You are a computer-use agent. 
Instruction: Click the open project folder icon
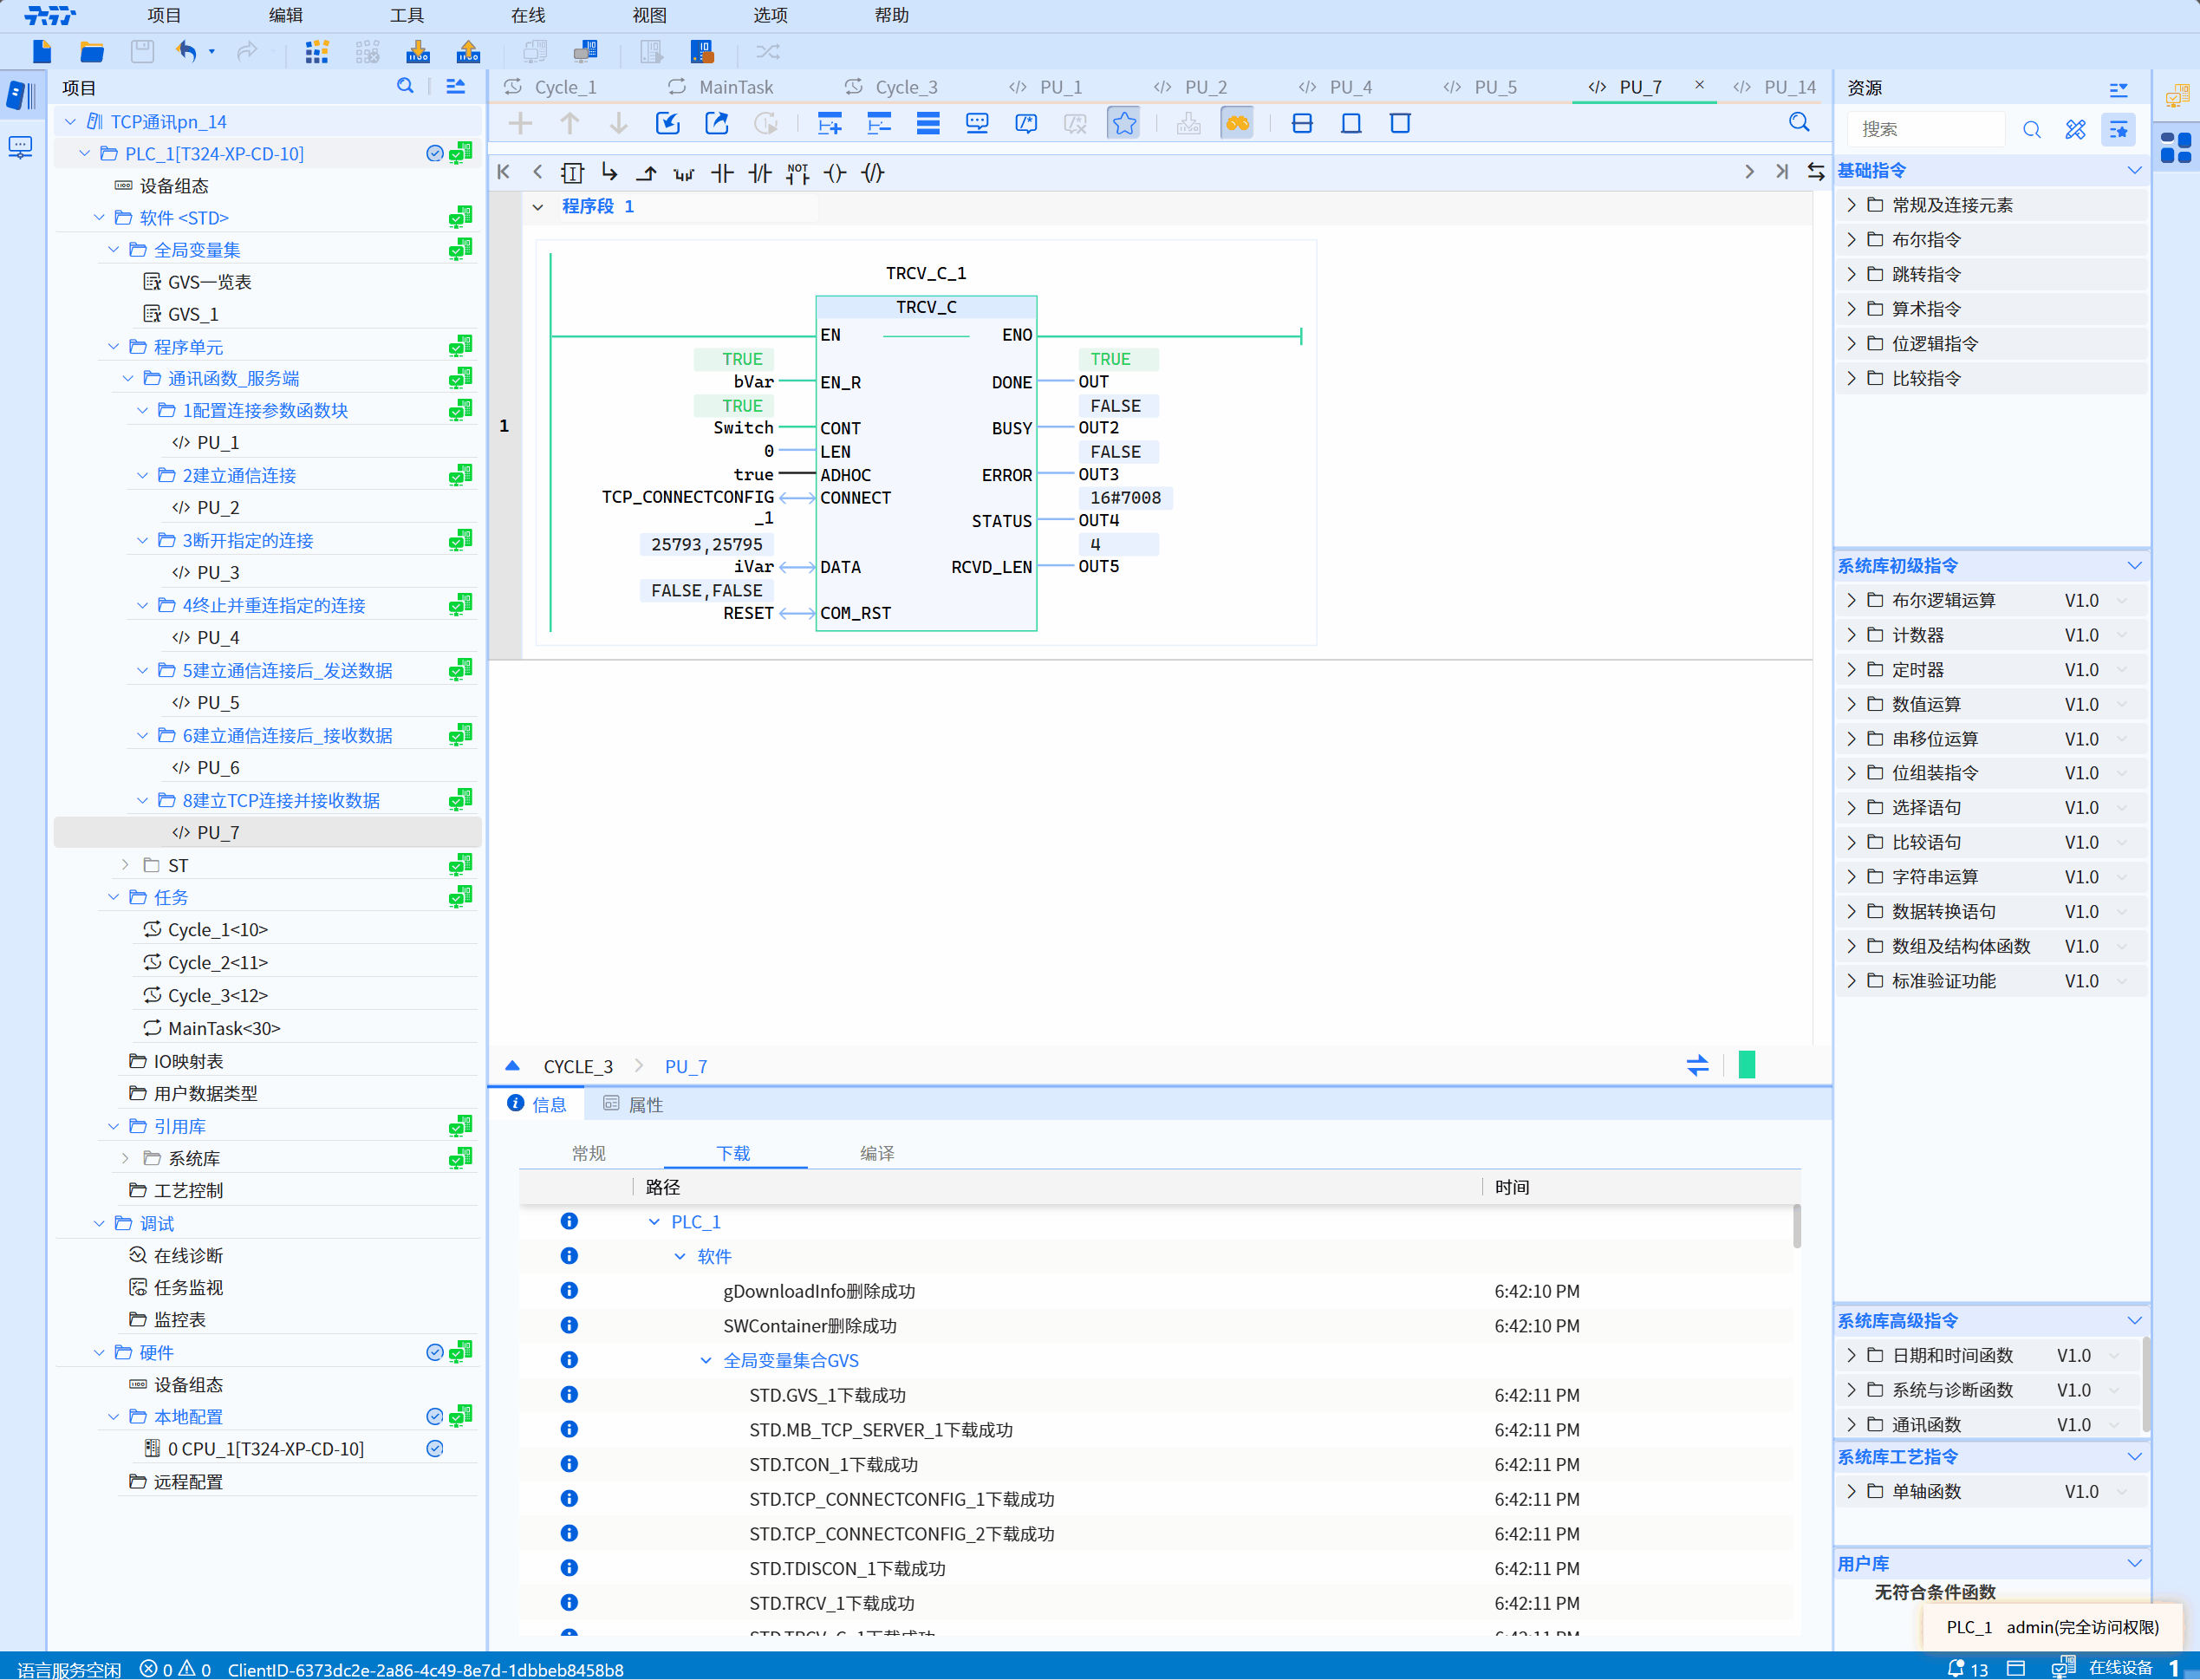coord(92,52)
